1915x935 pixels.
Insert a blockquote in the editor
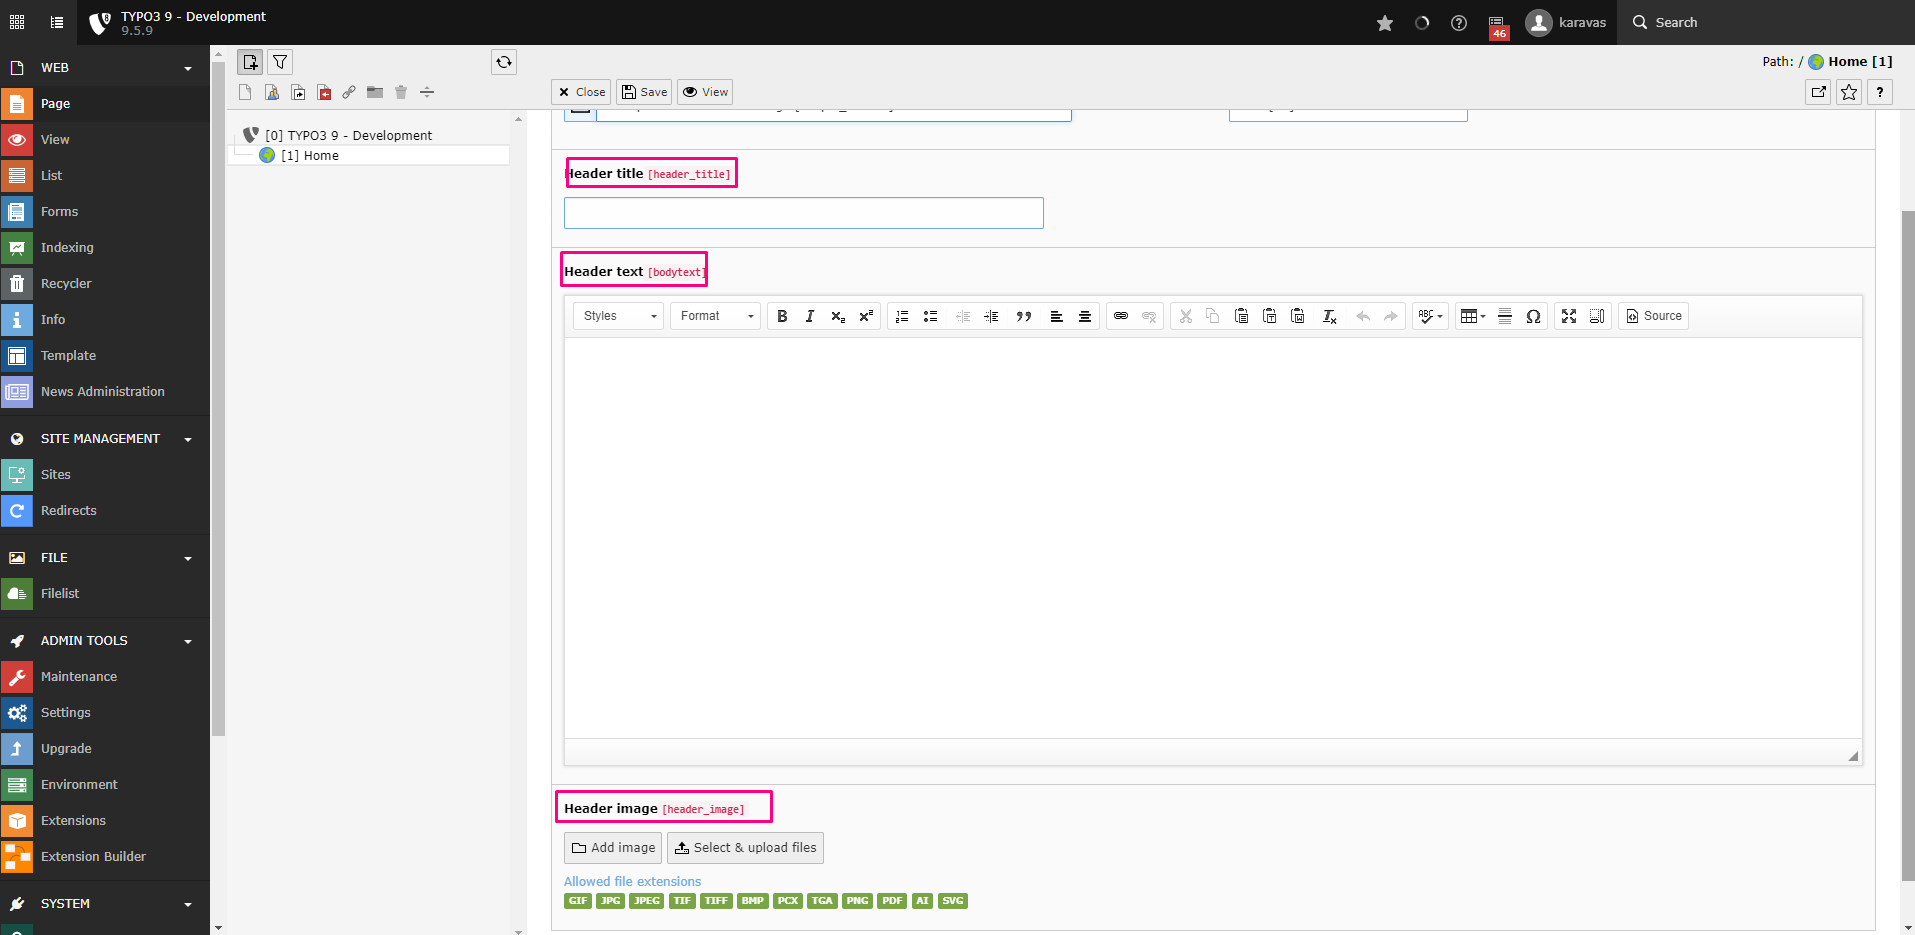coord(1023,316)
